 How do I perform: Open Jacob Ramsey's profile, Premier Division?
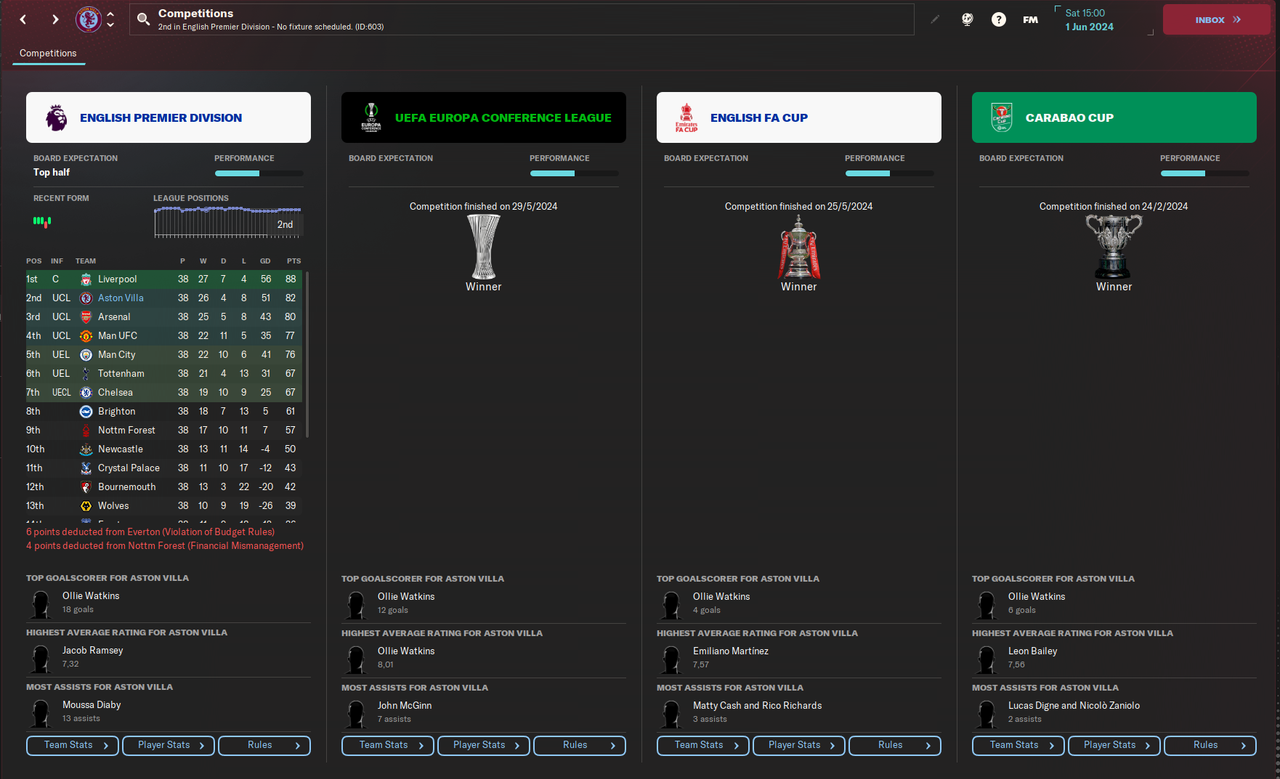[x=93, y=650]
